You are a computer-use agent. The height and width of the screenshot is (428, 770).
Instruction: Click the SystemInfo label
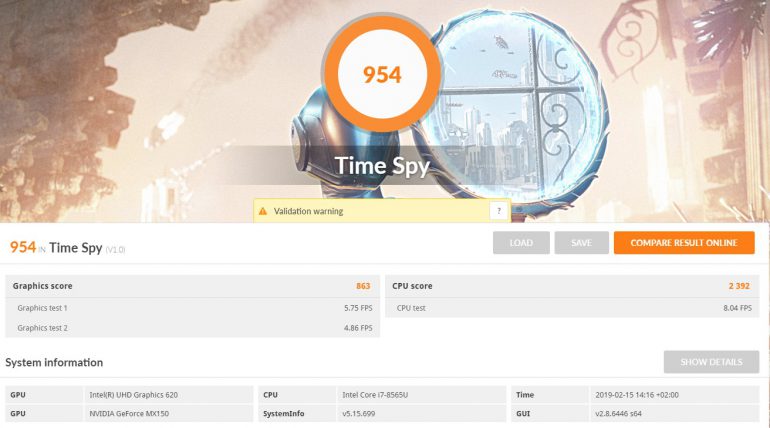point(283,414)
